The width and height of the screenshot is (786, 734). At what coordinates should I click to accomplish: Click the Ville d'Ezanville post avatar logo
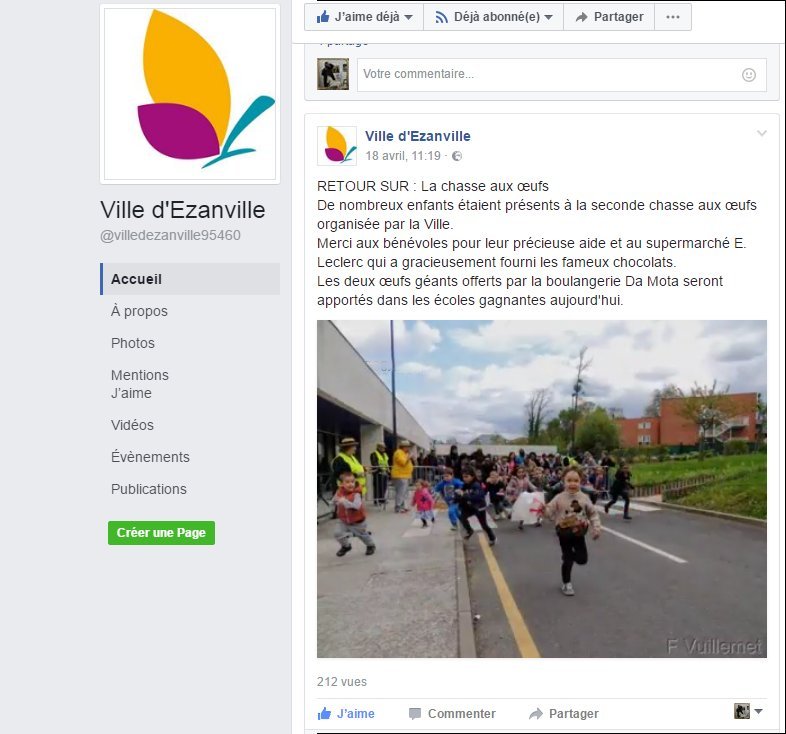[x=337, y=145]
